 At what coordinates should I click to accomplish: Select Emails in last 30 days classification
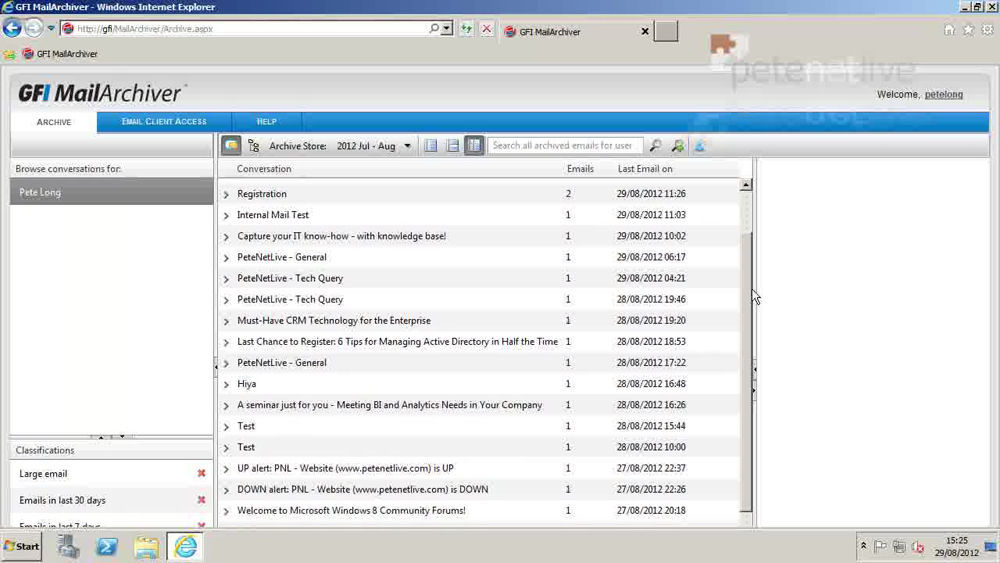pos(62,501)
